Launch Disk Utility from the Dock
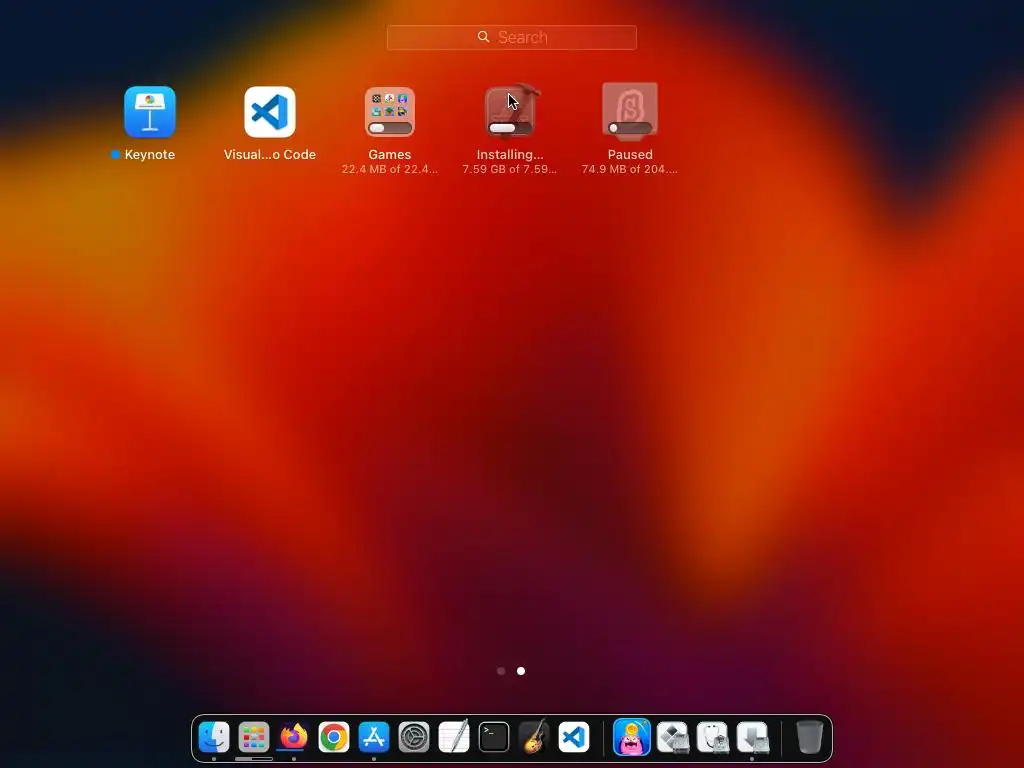 712,737
